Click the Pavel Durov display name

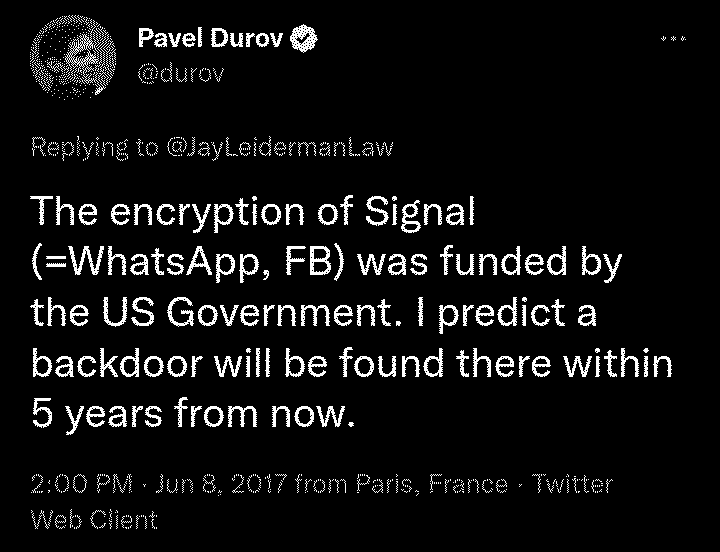click(x=210, y=39)
